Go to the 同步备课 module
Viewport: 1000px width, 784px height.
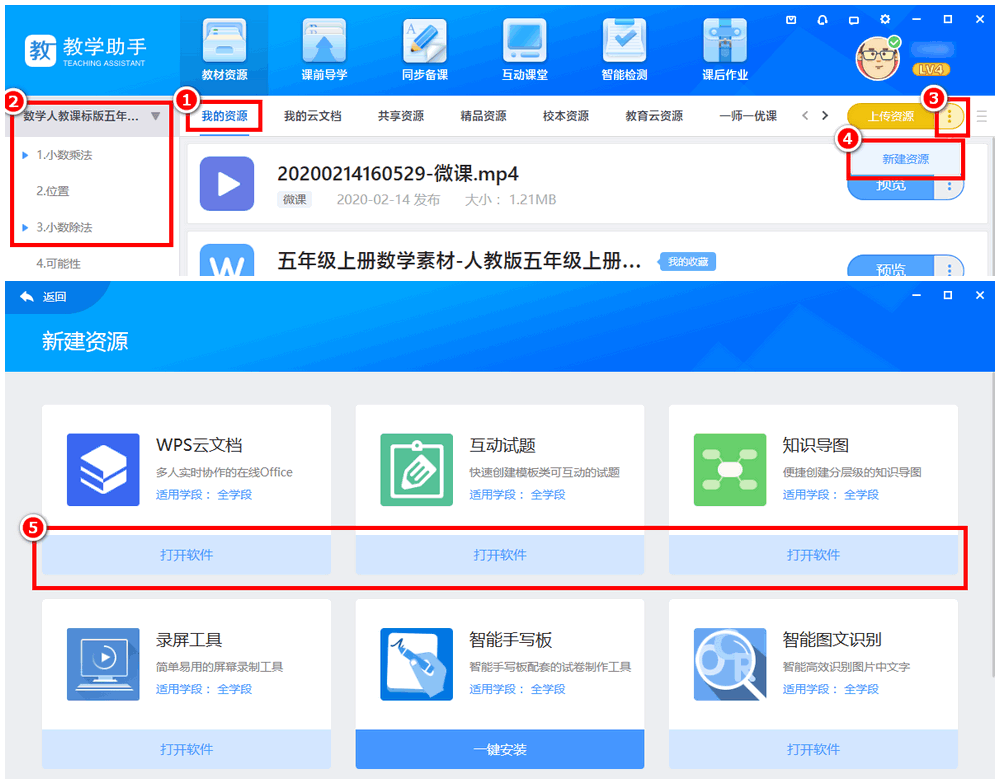(424, 49)
